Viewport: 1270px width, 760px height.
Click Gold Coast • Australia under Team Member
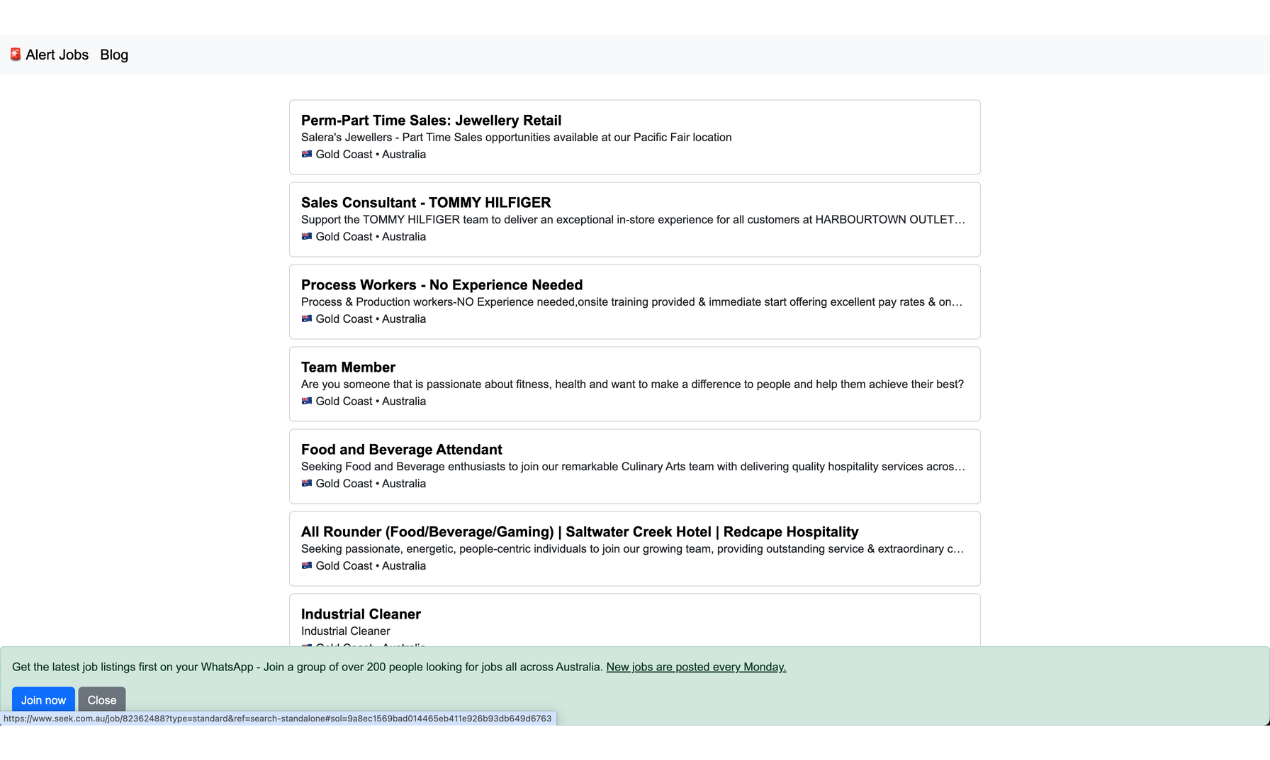(371, 401)
